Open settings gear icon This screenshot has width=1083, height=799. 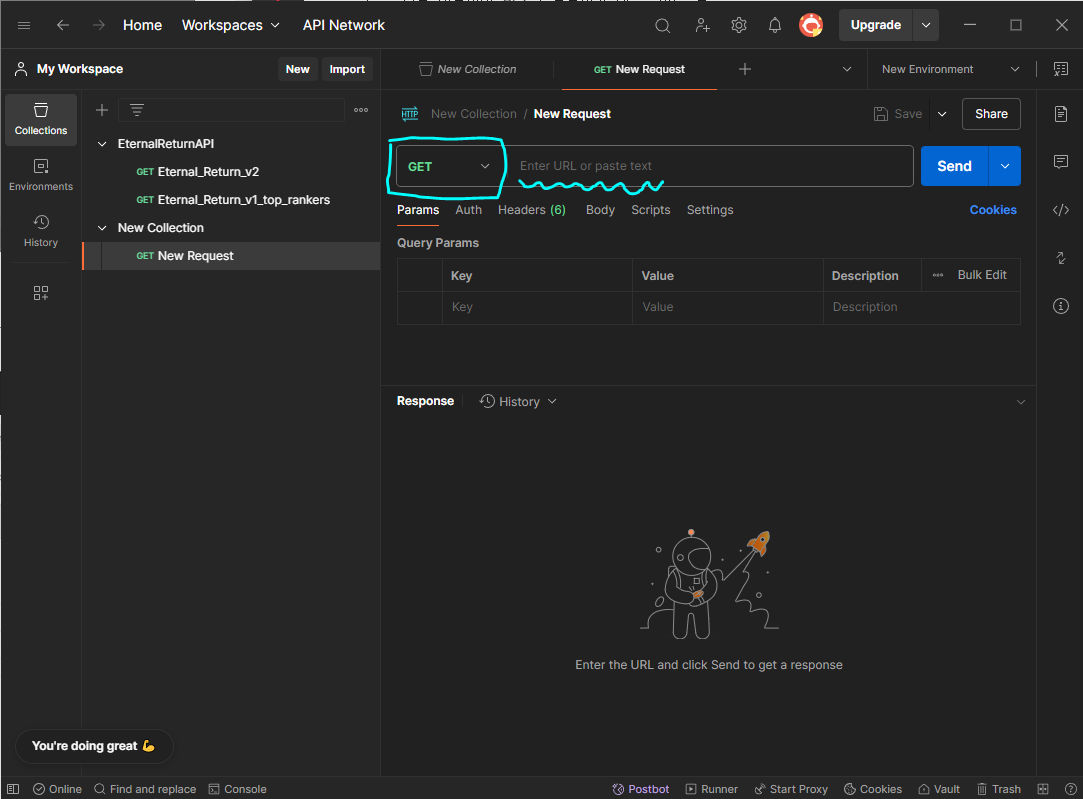pyautogui.click(x=738, y=26)
